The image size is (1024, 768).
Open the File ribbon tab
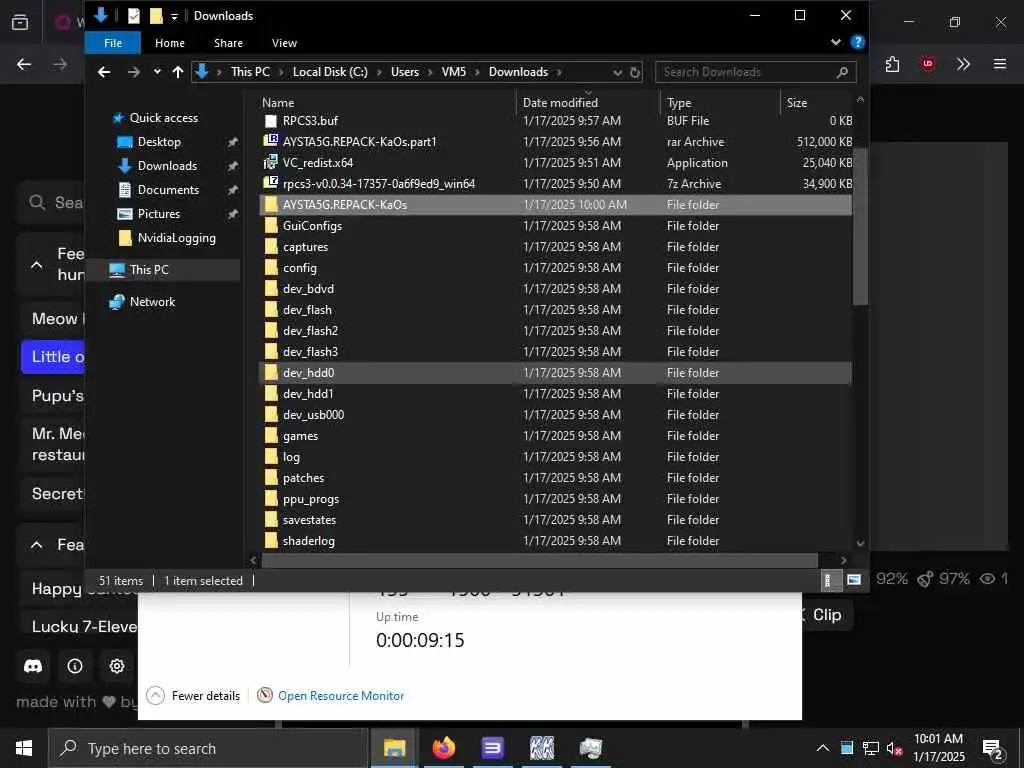point(112,43)
